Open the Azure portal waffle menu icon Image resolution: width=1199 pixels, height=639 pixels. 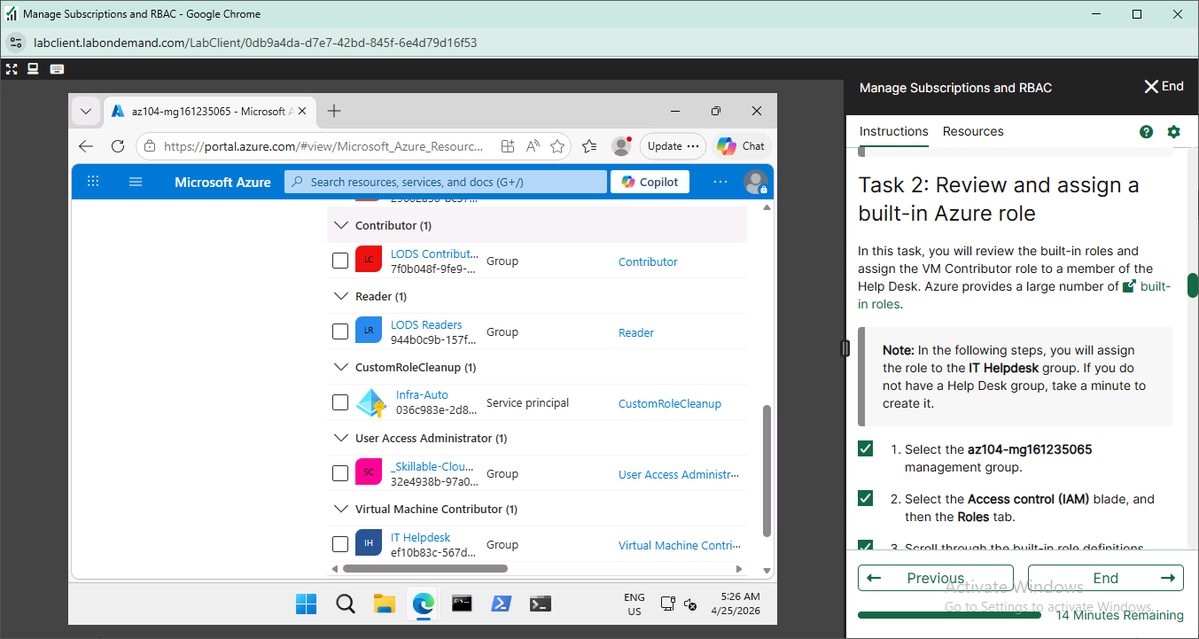point(93,182)
